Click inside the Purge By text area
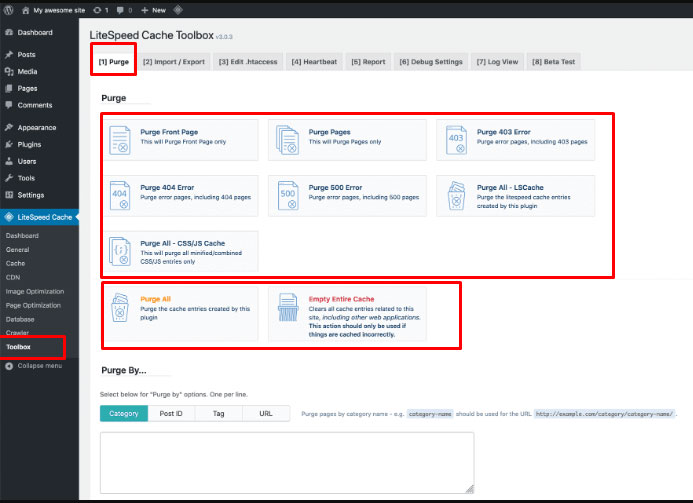The image size is (693, 503). tap(287, 463)
